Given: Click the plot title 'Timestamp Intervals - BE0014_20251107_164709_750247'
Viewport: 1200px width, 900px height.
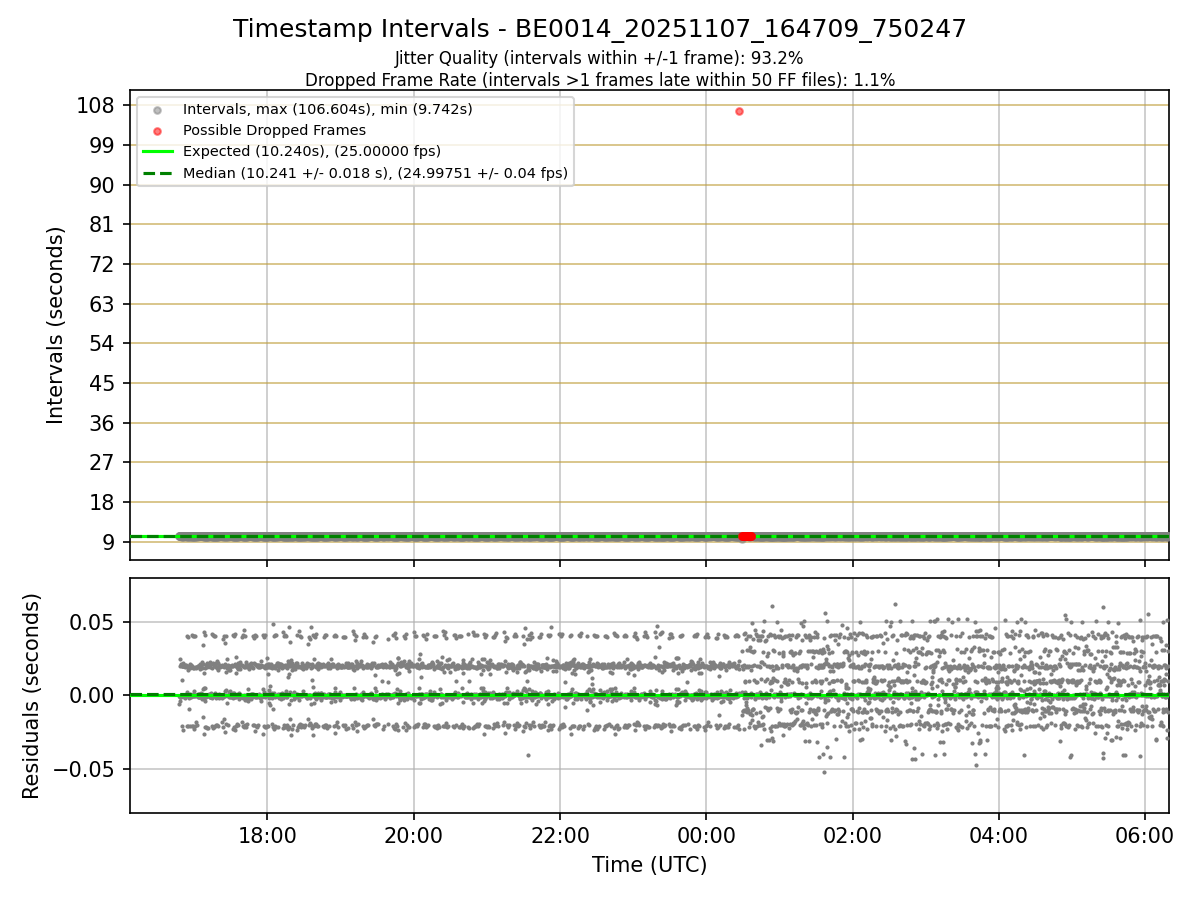Looking at the screenshot, I should coord(600,29).
